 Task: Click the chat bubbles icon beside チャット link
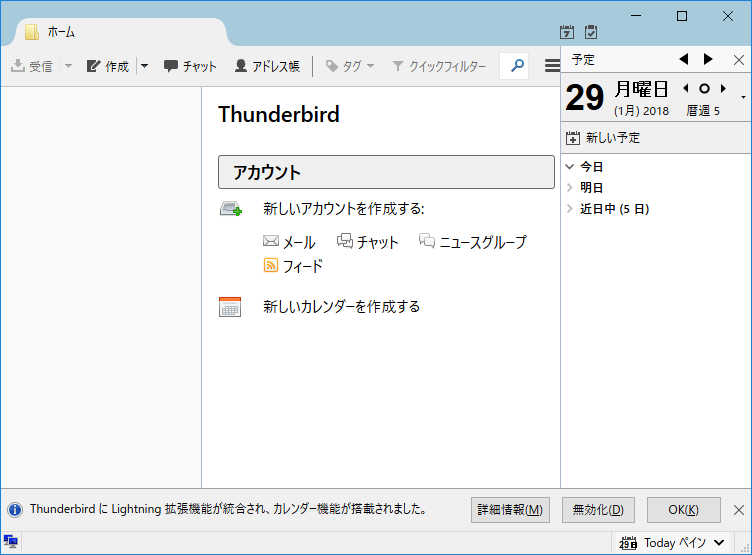(x=345, y=240)
